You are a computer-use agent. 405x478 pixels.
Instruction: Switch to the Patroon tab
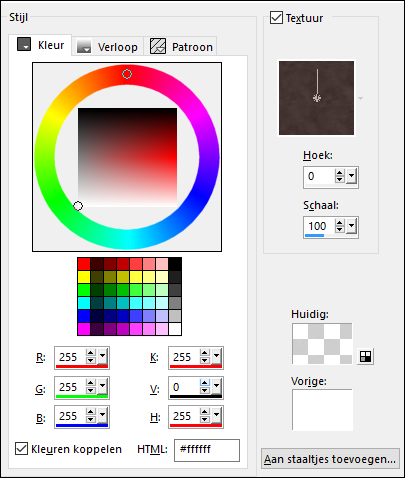point(182,46)
